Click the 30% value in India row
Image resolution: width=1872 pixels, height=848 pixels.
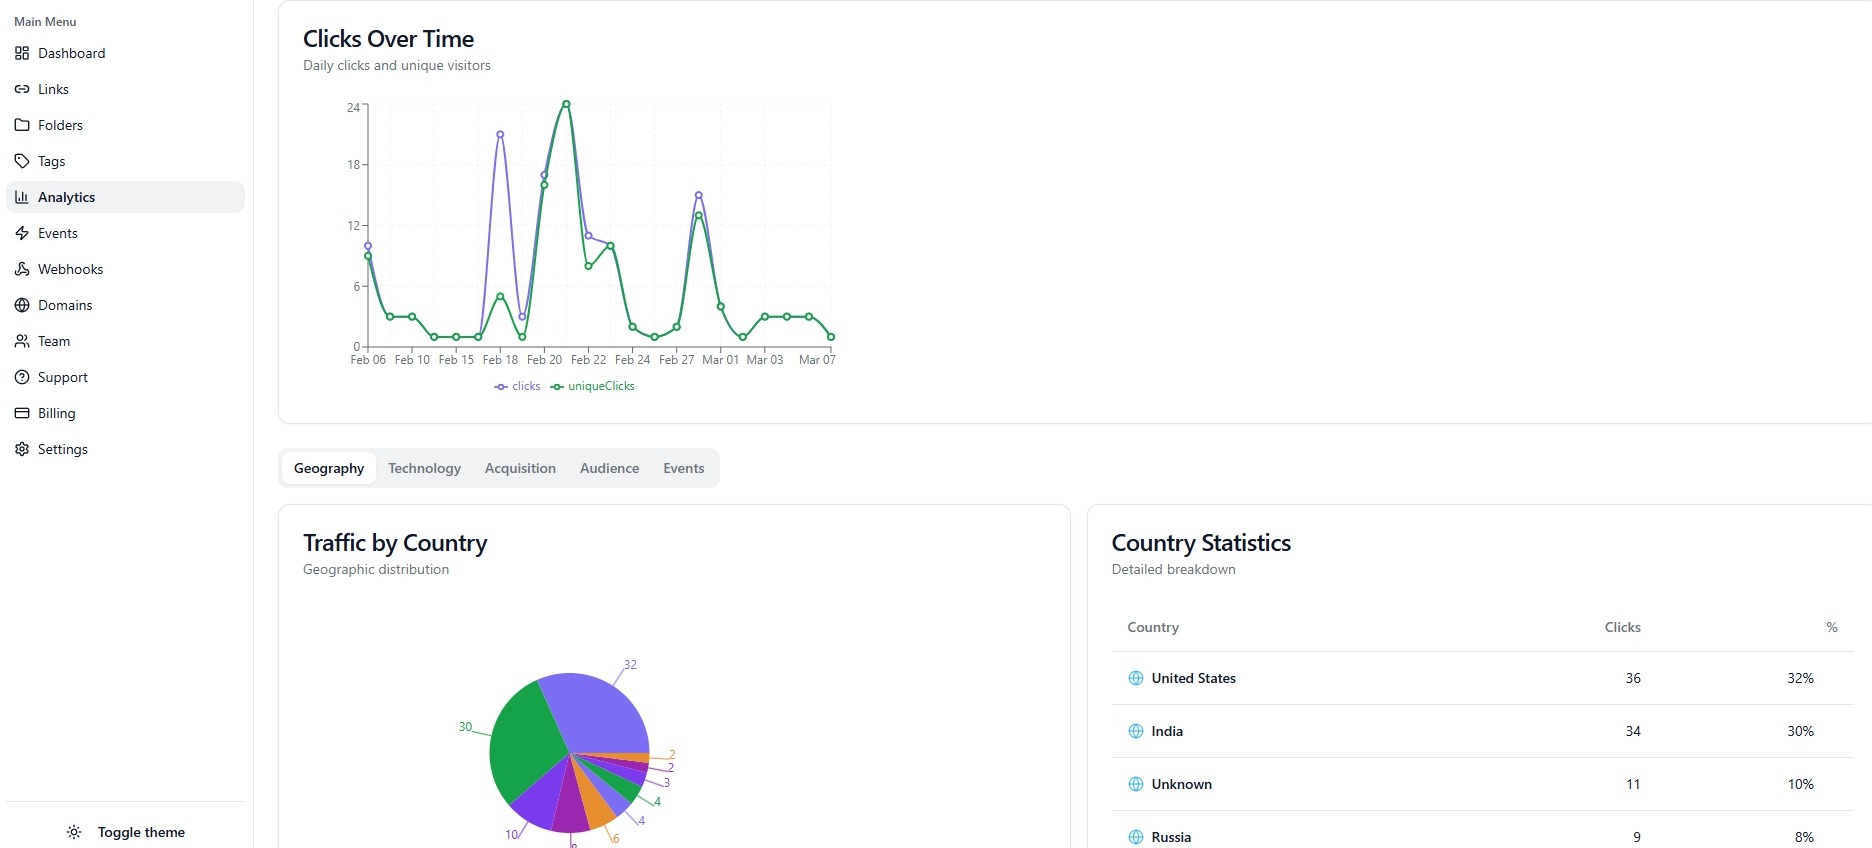tap(1800, 731)
